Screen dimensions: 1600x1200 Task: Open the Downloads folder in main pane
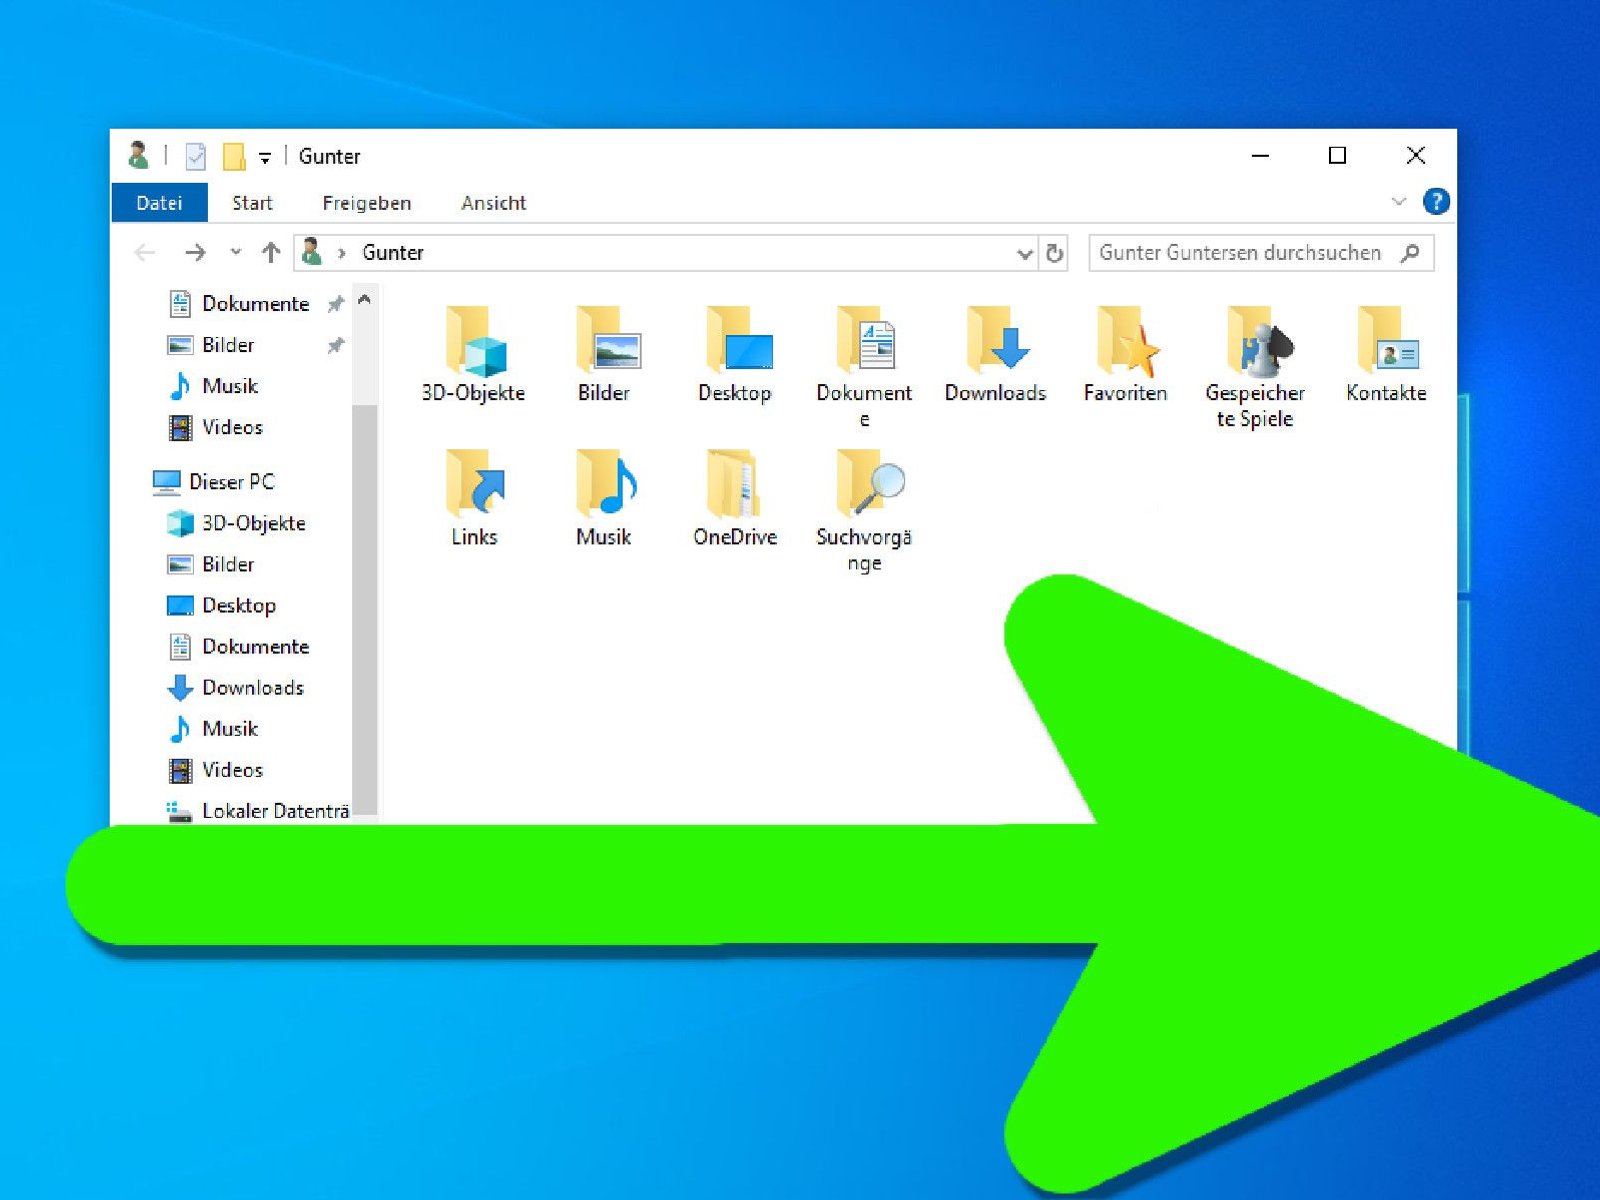pos(995,345)
